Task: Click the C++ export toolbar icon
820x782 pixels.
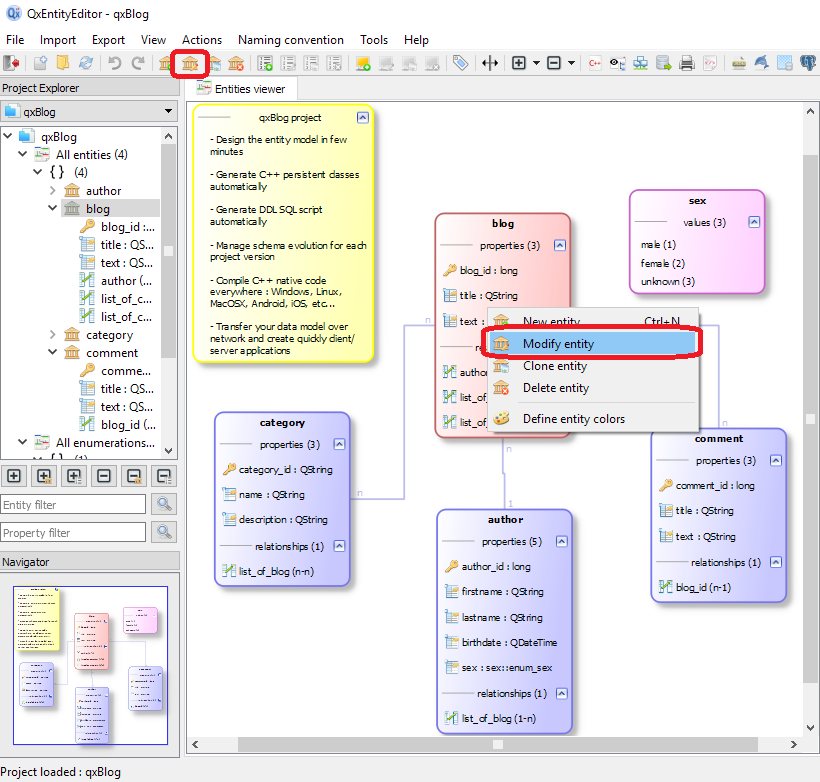Action: tap(595, 63)
